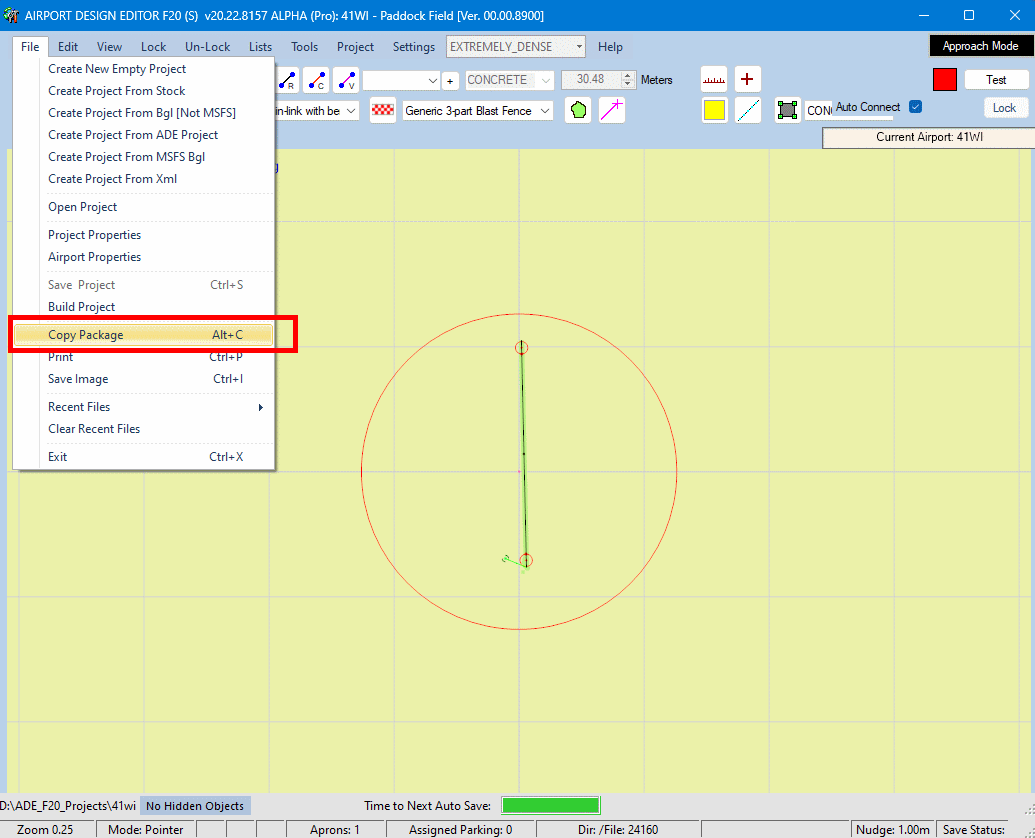
Task: Expand the Recent Files submenu
Action: [155, 407]
